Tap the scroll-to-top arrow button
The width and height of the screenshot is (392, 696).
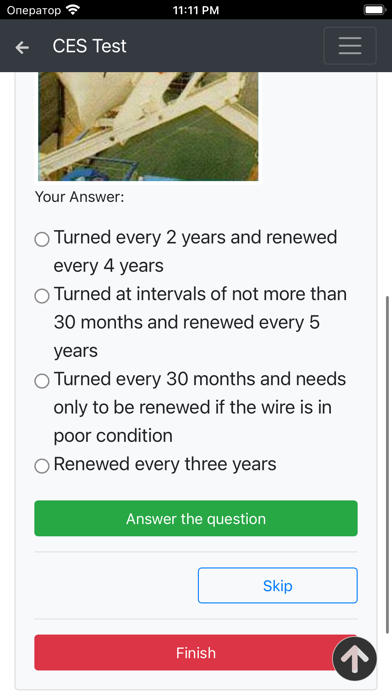(355, 659)
